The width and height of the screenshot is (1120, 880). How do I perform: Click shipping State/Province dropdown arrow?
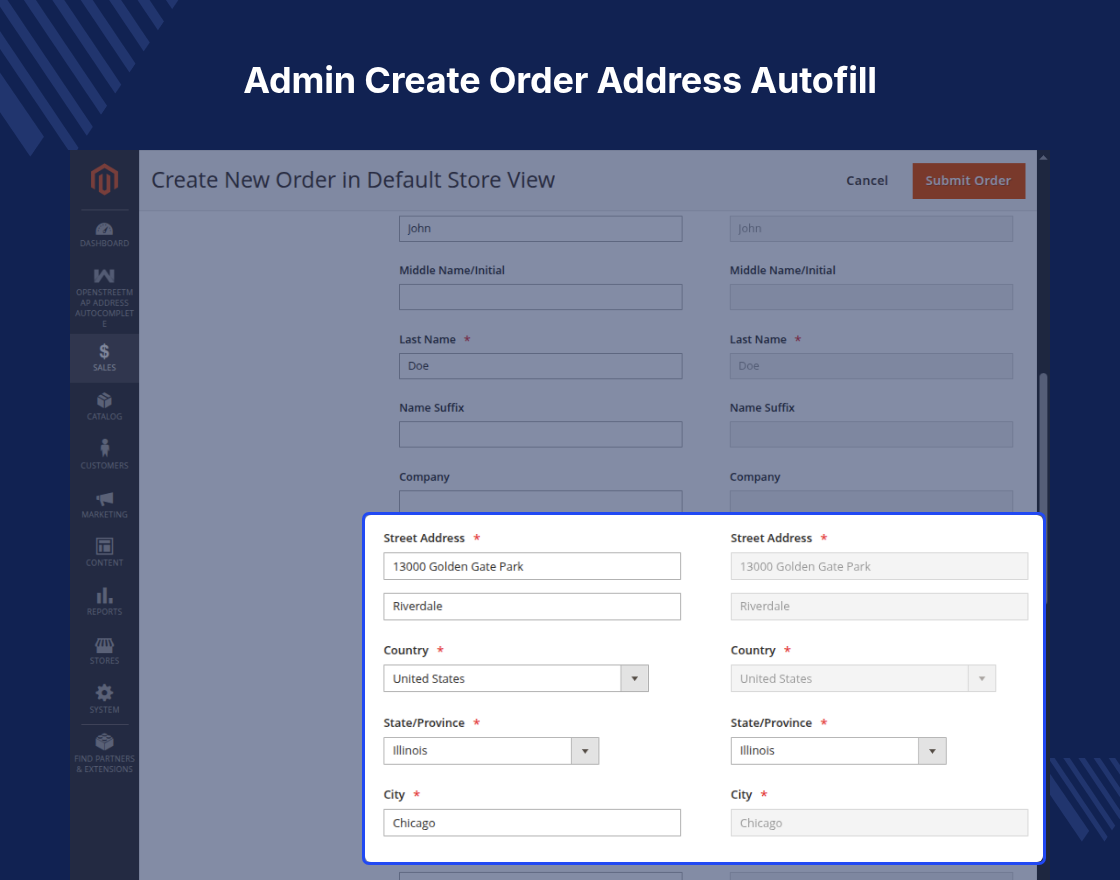tap(932, 751)
